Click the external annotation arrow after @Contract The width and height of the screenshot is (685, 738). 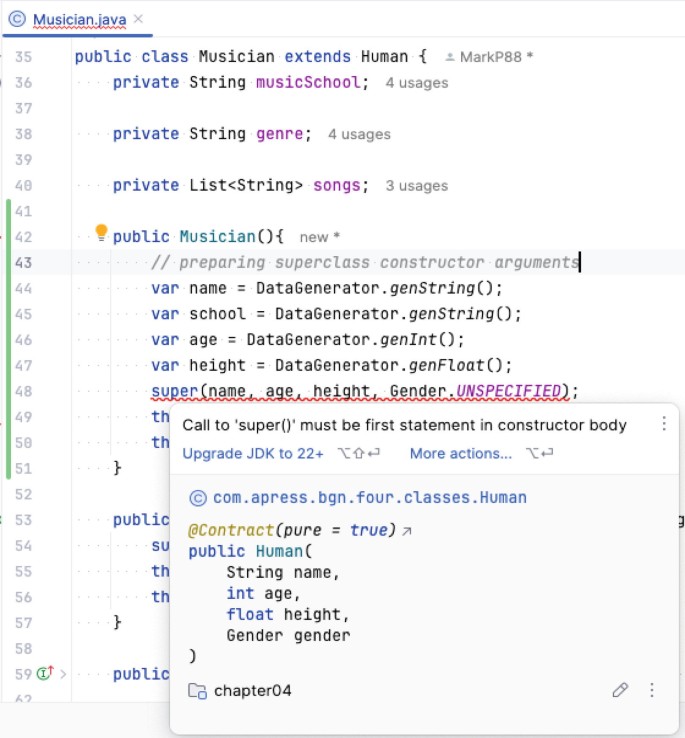click(x=406, y=531)
